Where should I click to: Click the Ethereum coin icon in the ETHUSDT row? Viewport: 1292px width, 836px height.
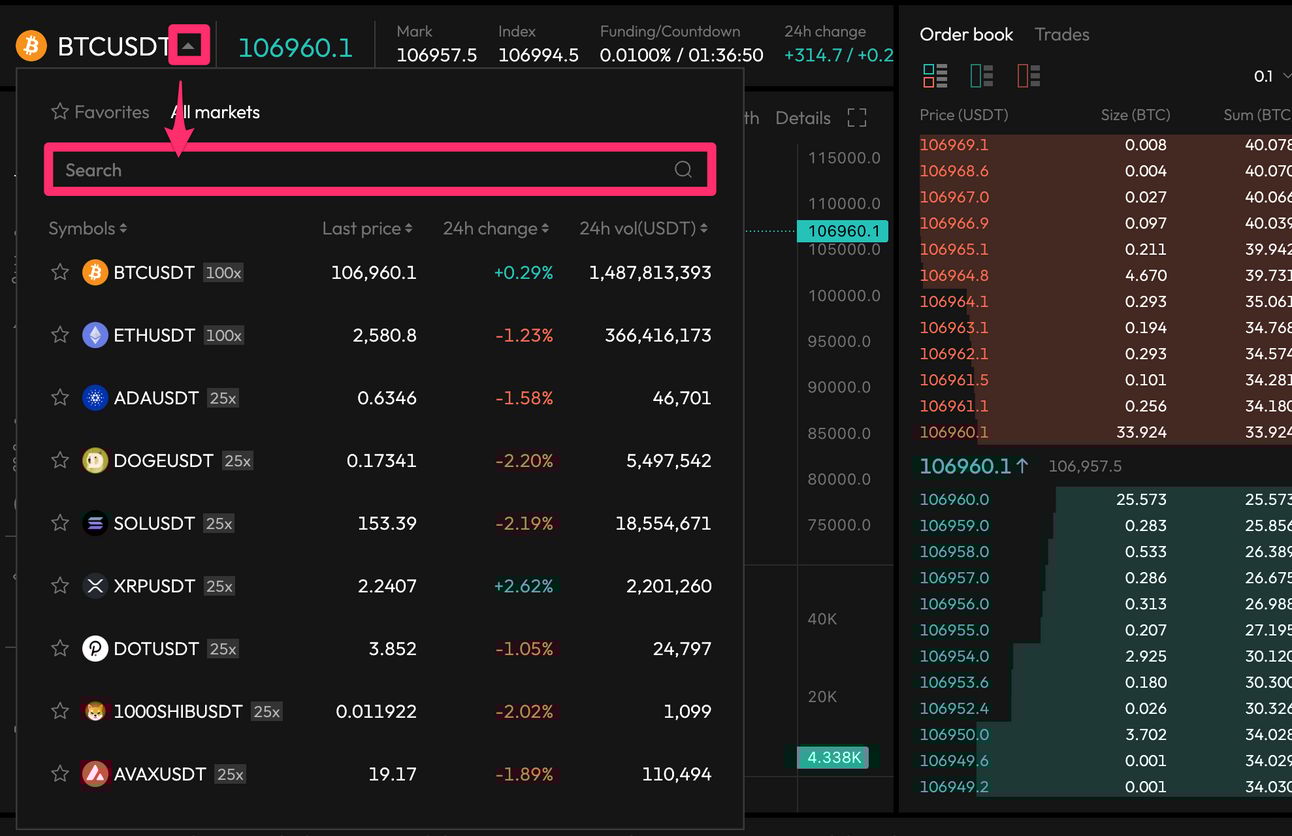click(x=95, y=335)
